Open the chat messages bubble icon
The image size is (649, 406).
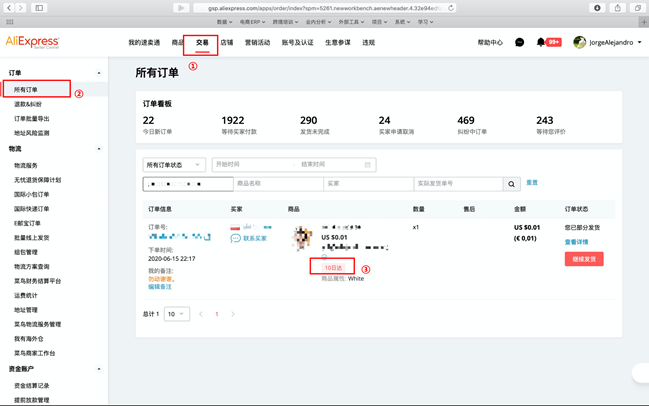(519, 42)
